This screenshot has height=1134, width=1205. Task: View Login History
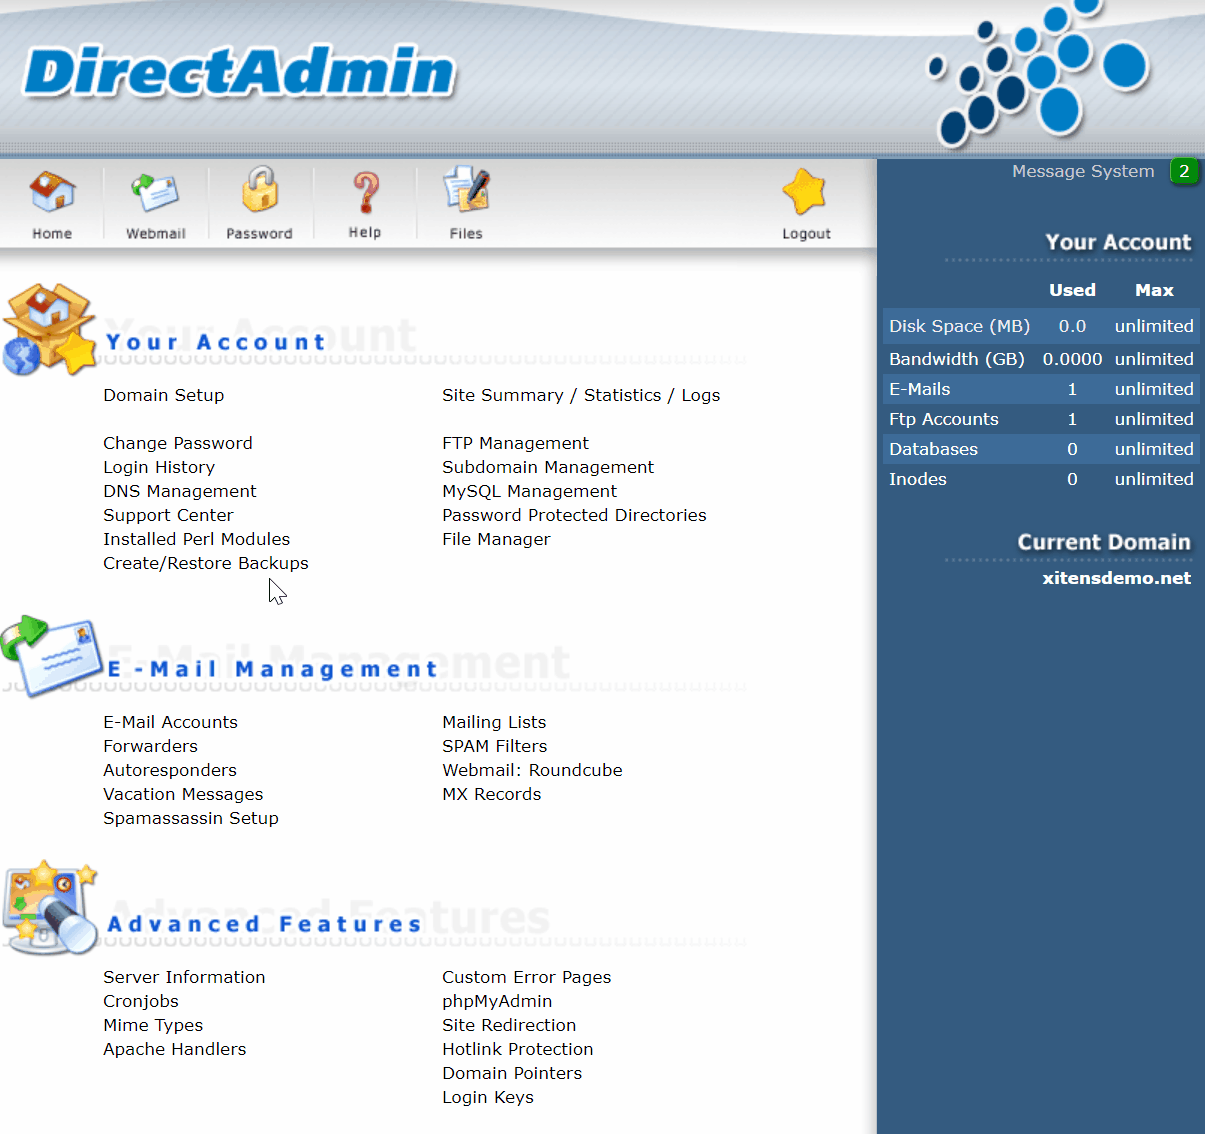pyautogui.click(x=159, y=467)
